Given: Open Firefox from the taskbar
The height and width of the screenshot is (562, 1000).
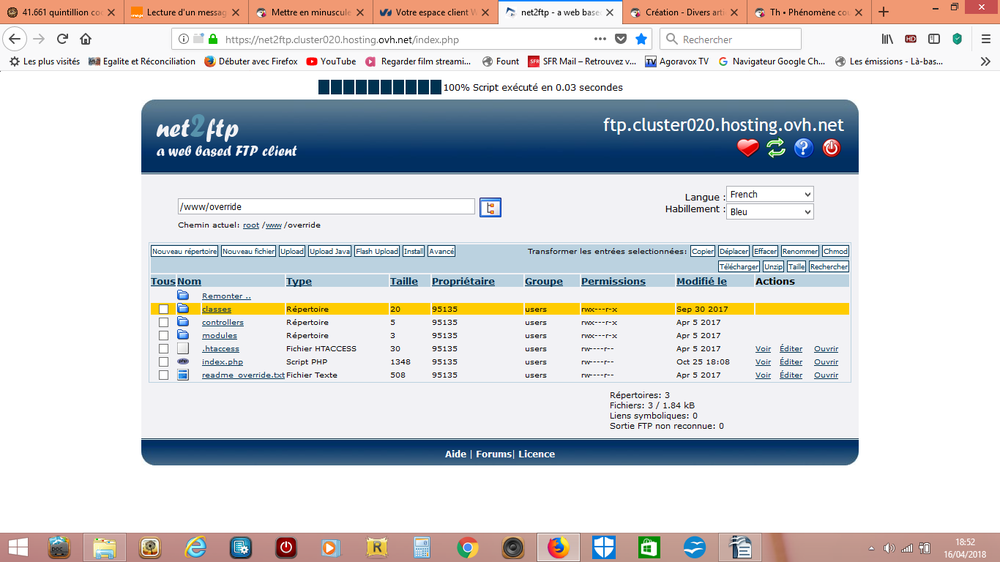Looking at the screenshot, I should [558, 547].
